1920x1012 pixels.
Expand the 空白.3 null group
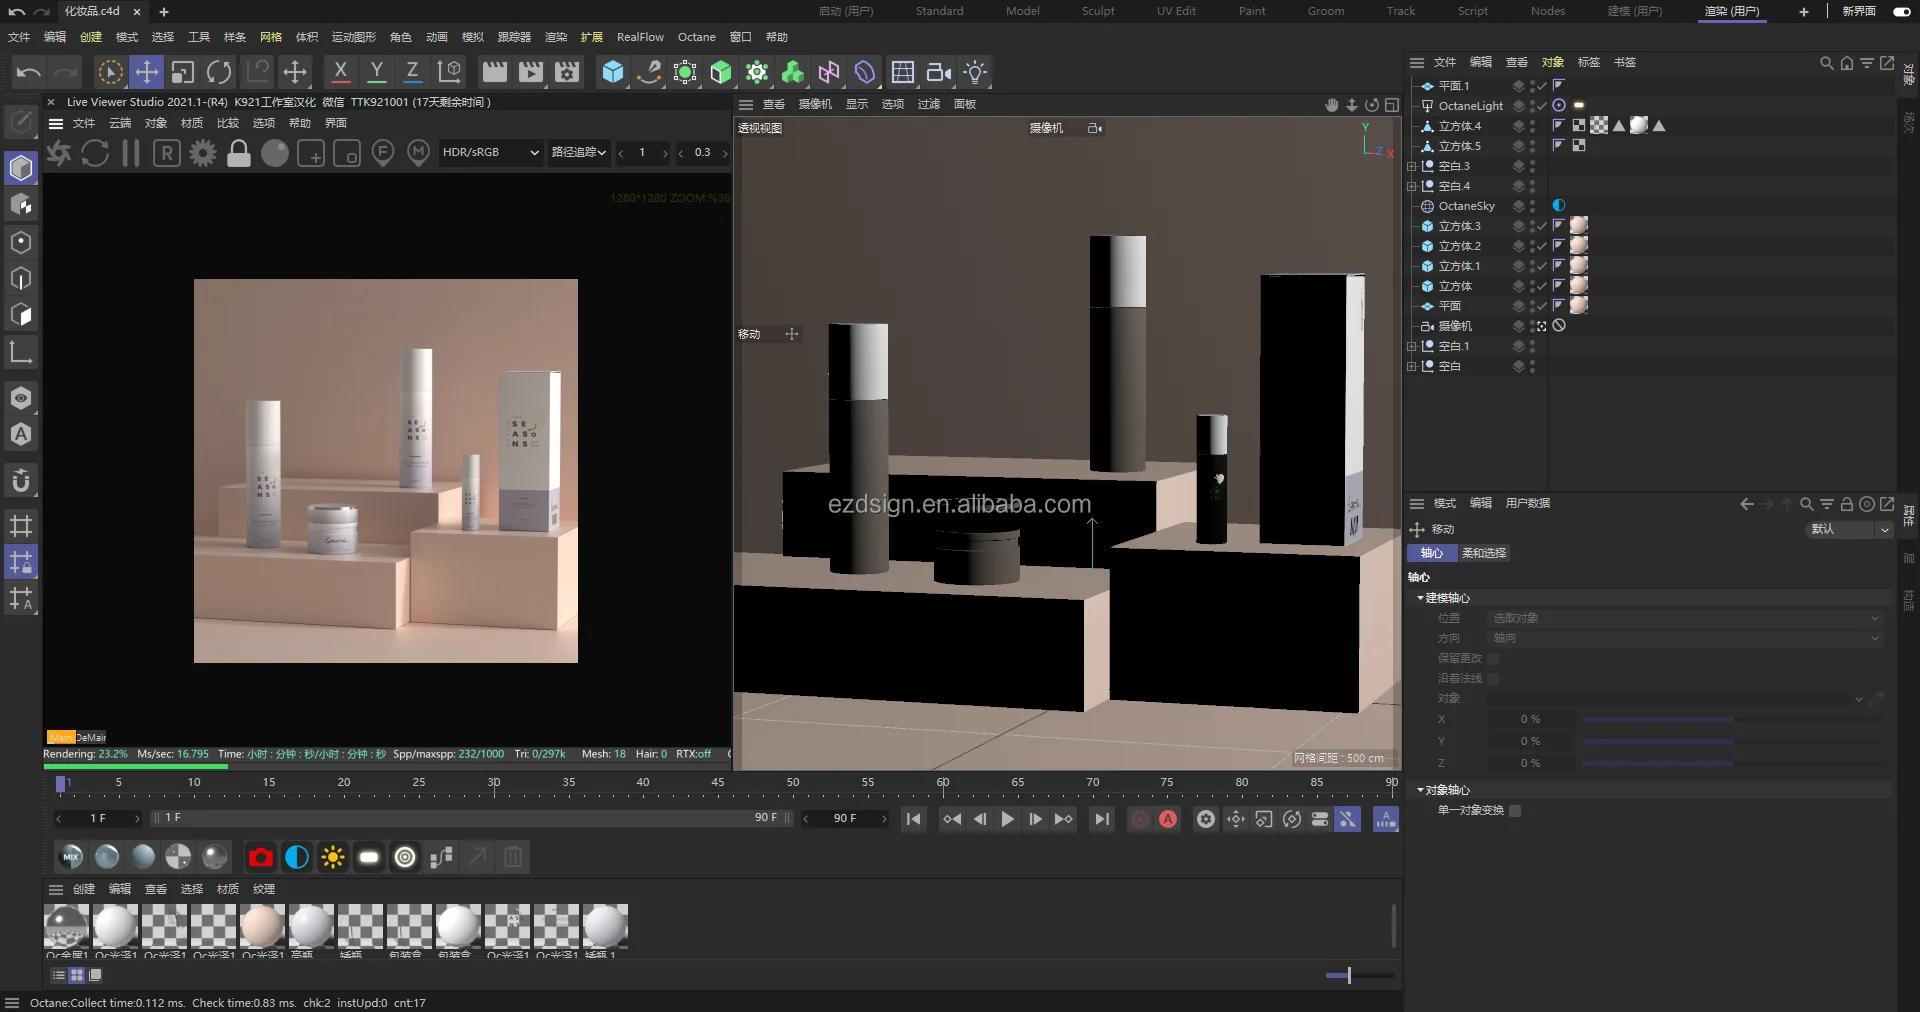click(x=1411, y=166)
